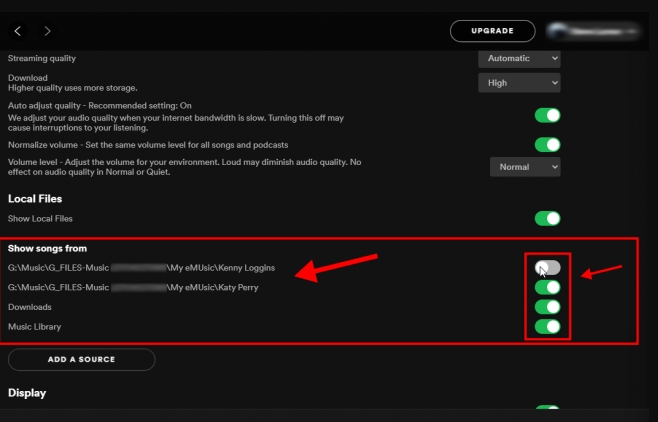
Task: Expand the Download quality dropdown set to High
Action: point(518,83)
